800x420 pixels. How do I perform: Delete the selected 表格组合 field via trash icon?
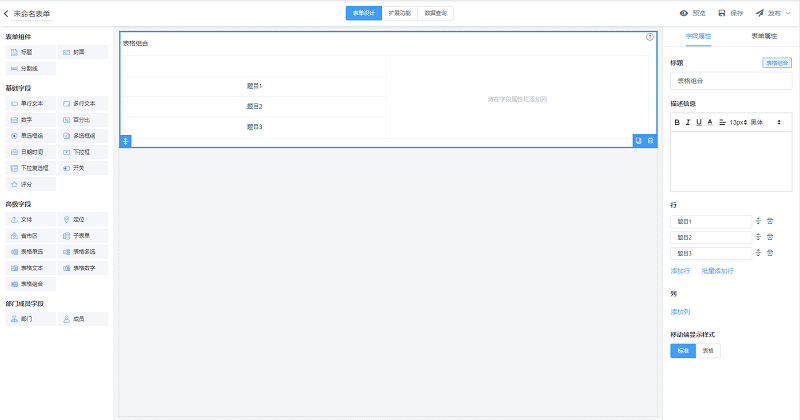(x=651, y=141)
